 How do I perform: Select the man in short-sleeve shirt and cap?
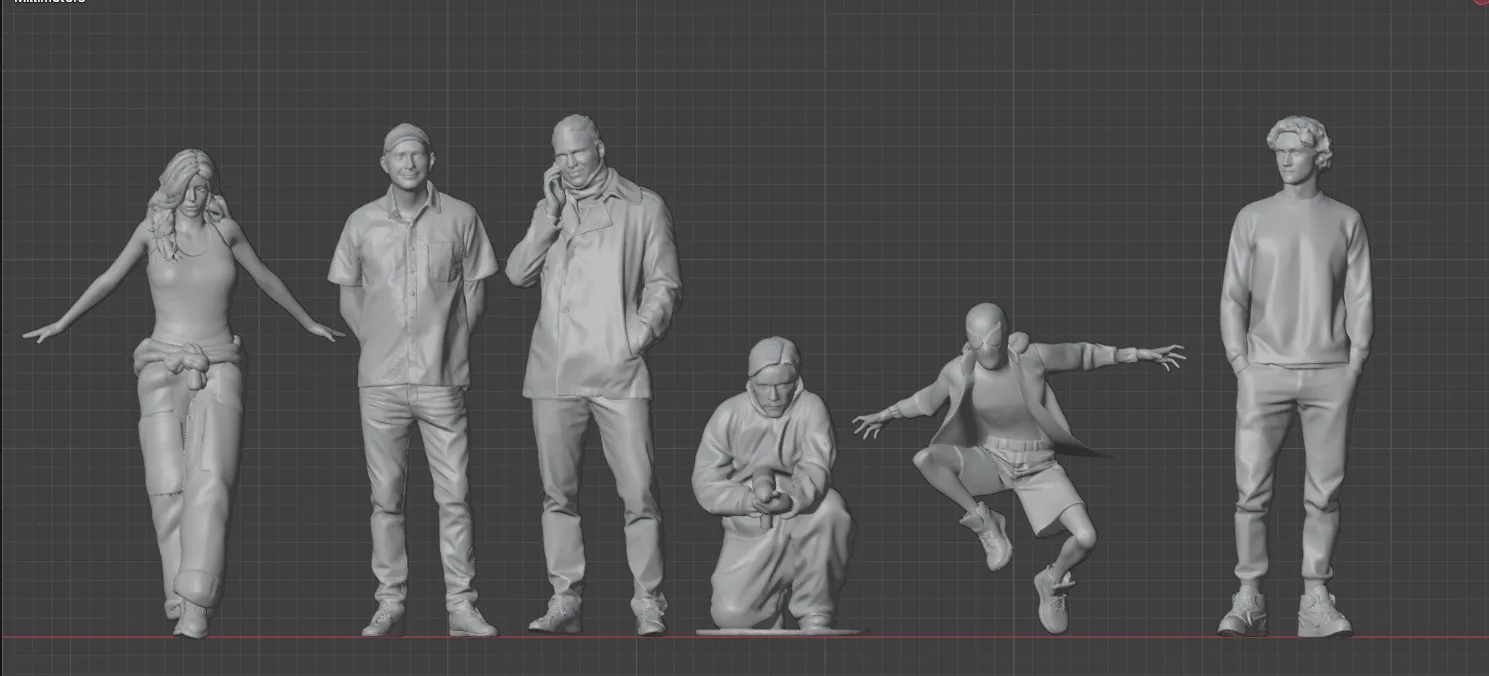coord(413,380)
